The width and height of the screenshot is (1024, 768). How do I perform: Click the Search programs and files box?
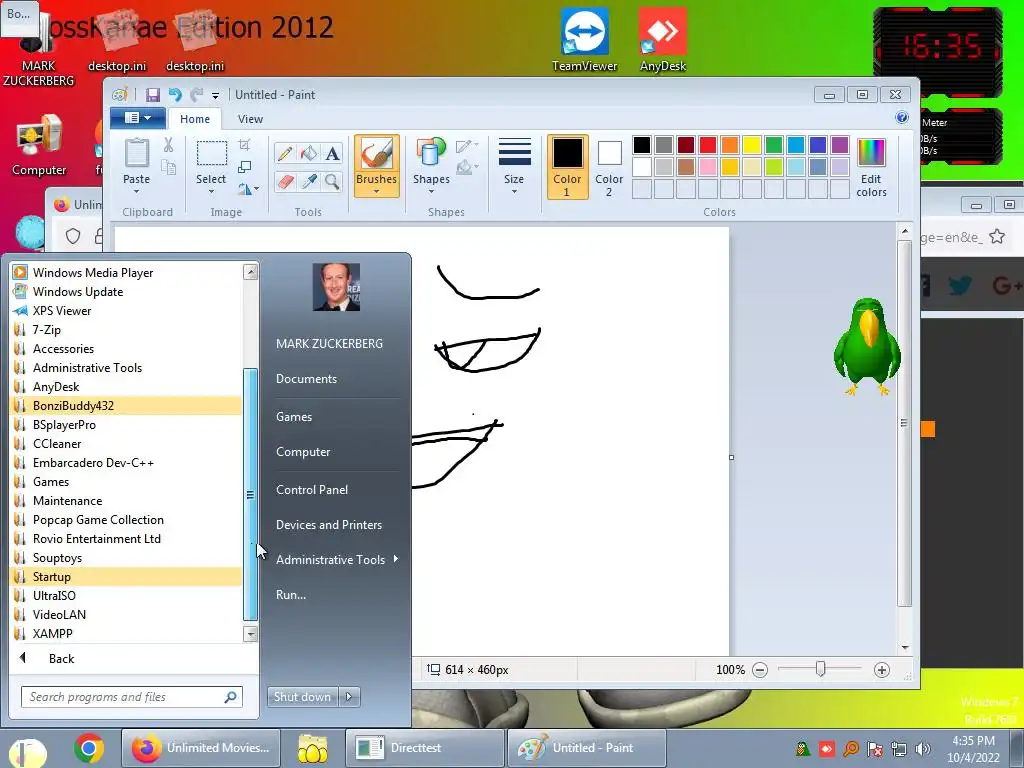(x=131, y=697)
